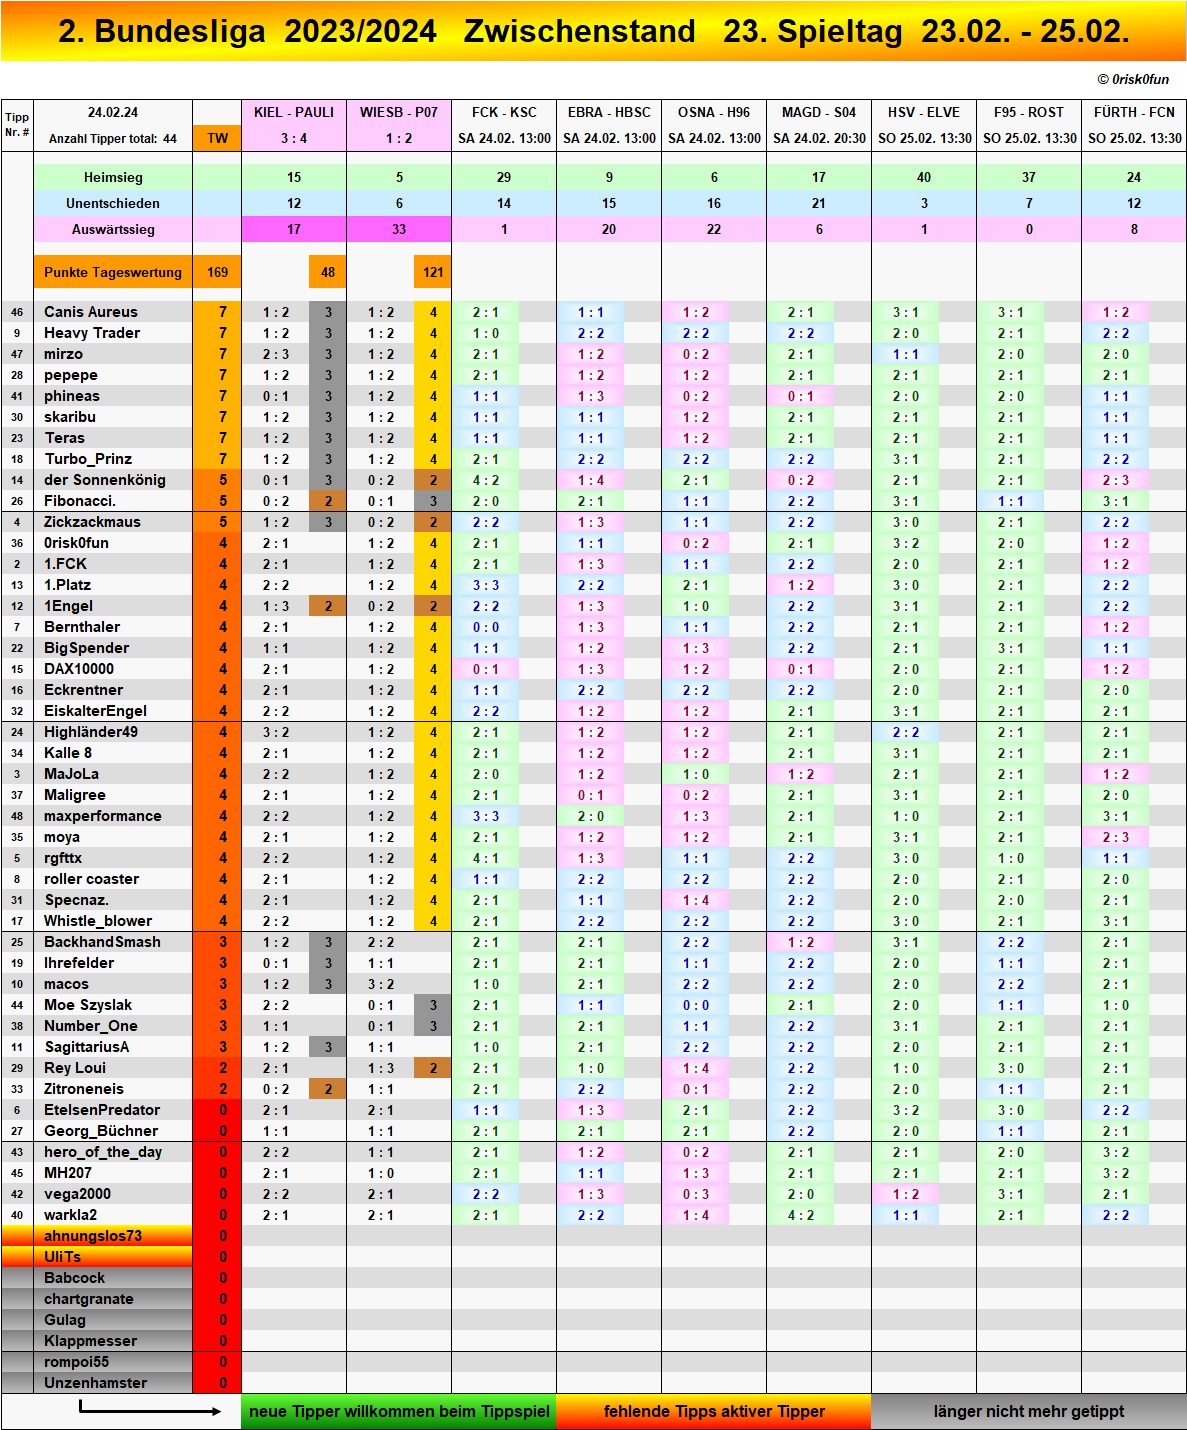
Task: Select tipper name Moe Szyslak
Action: 88,1005
